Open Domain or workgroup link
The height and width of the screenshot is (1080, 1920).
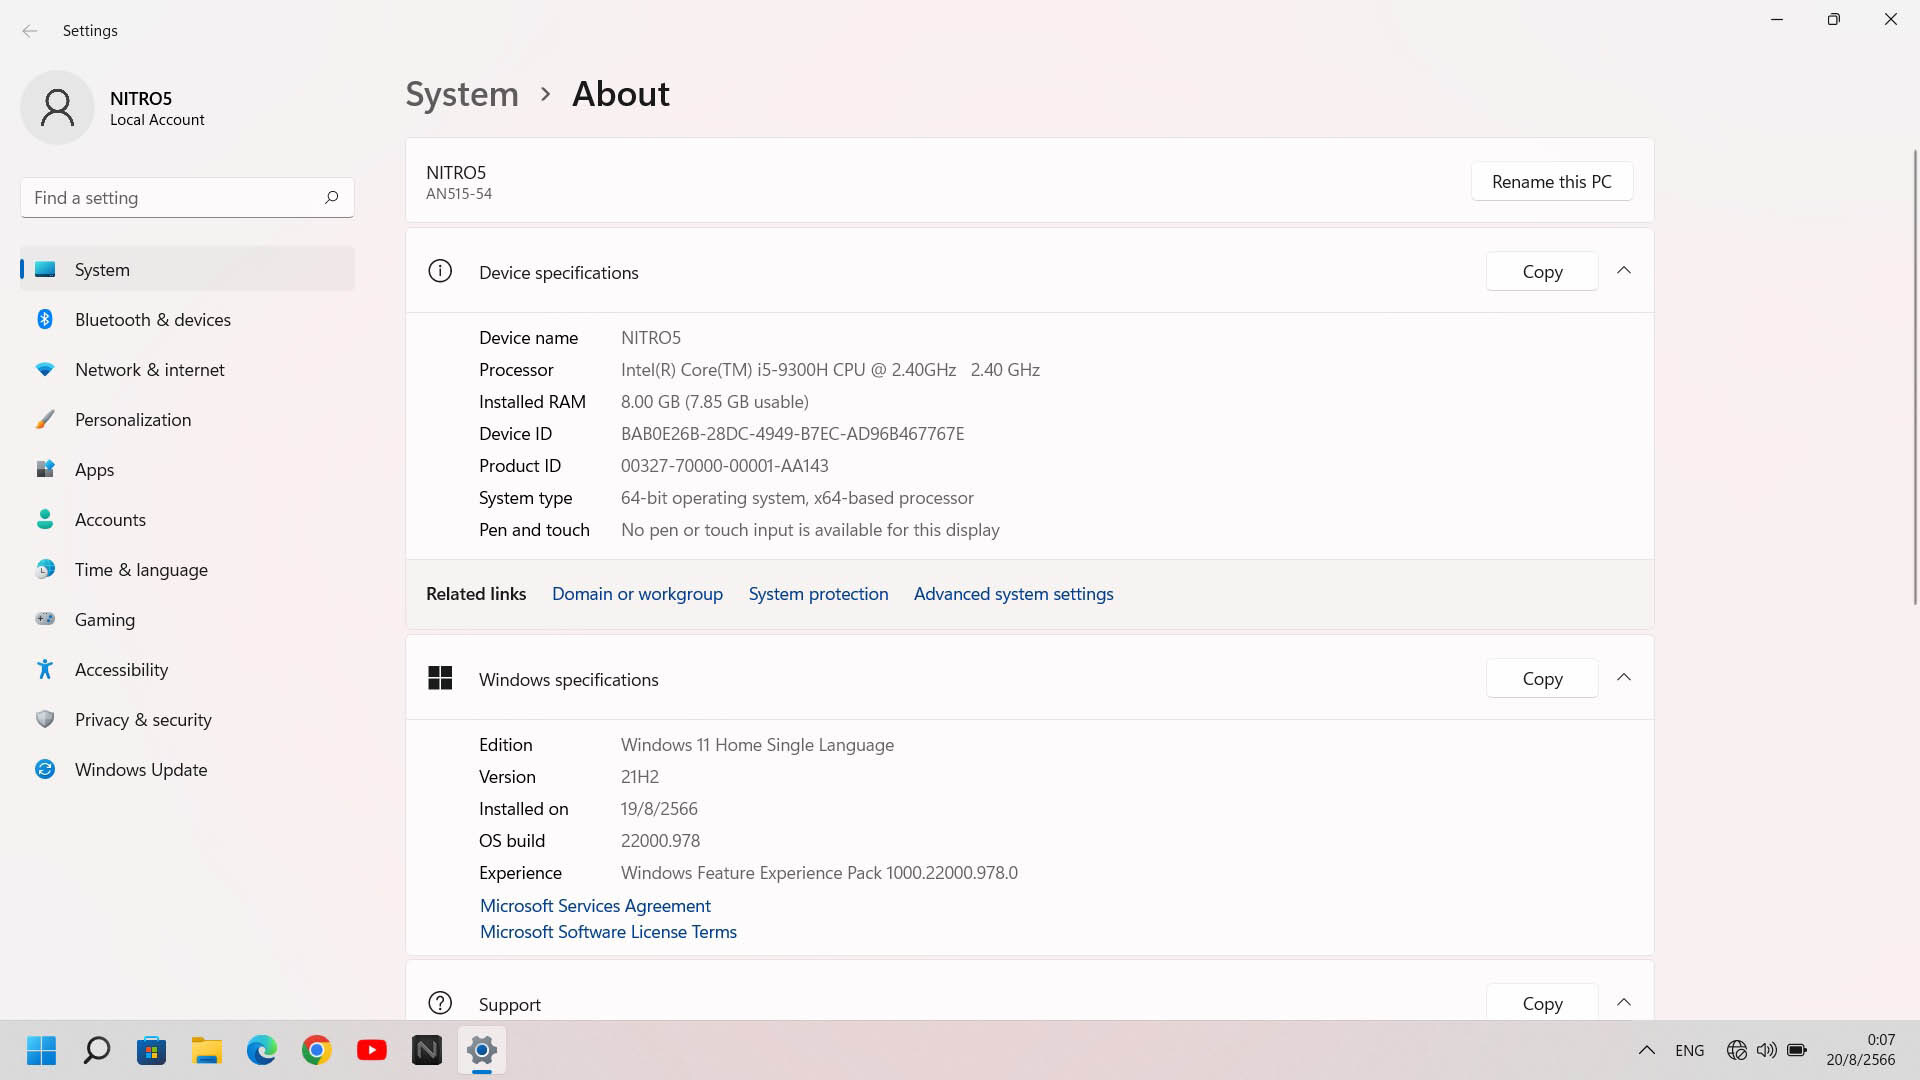(637, 593)
